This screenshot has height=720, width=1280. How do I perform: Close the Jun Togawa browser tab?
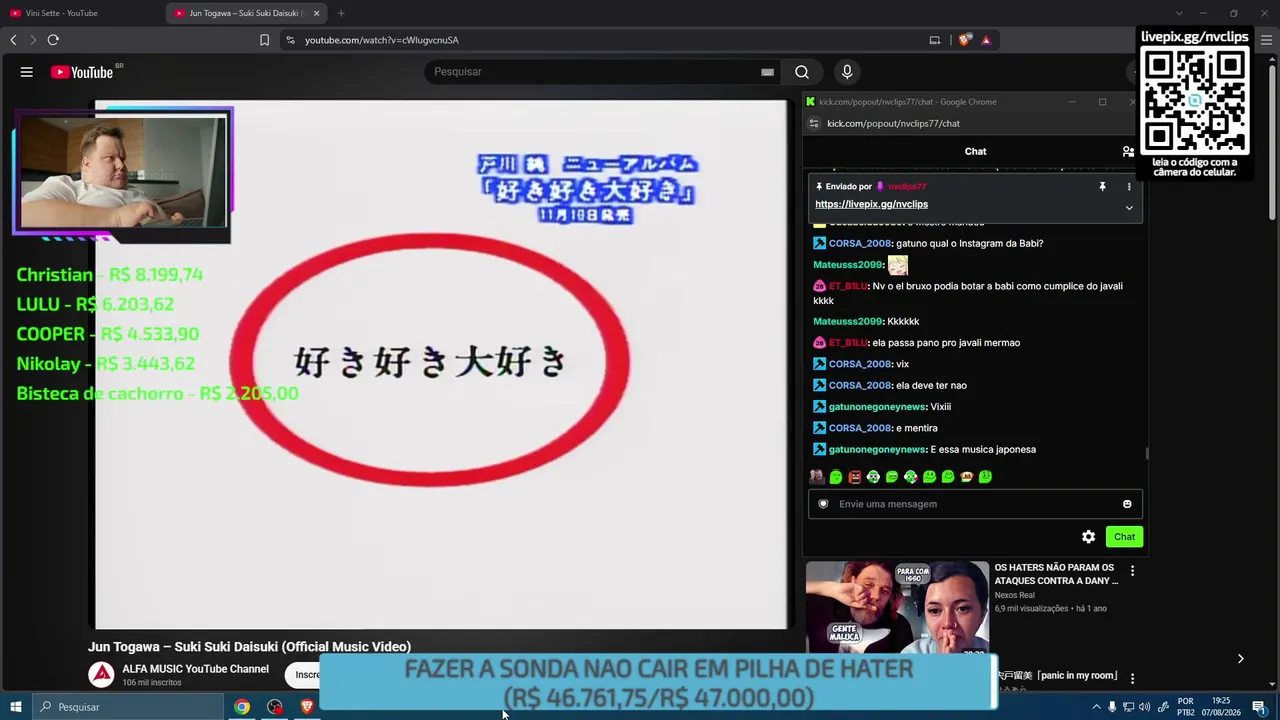316,13
